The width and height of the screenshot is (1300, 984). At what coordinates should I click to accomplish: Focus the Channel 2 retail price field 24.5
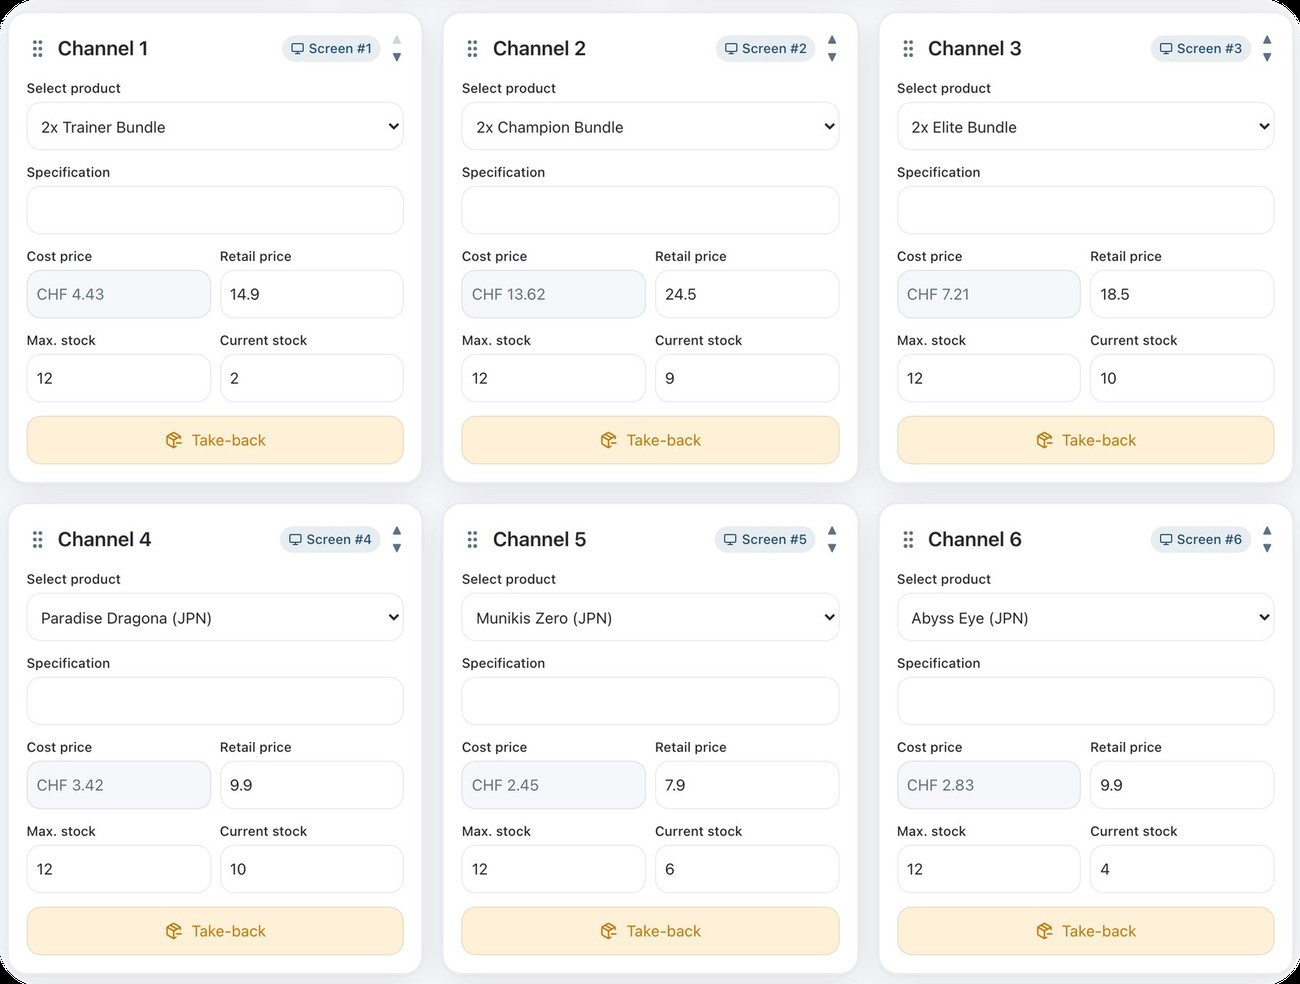(x=747, y=294)
